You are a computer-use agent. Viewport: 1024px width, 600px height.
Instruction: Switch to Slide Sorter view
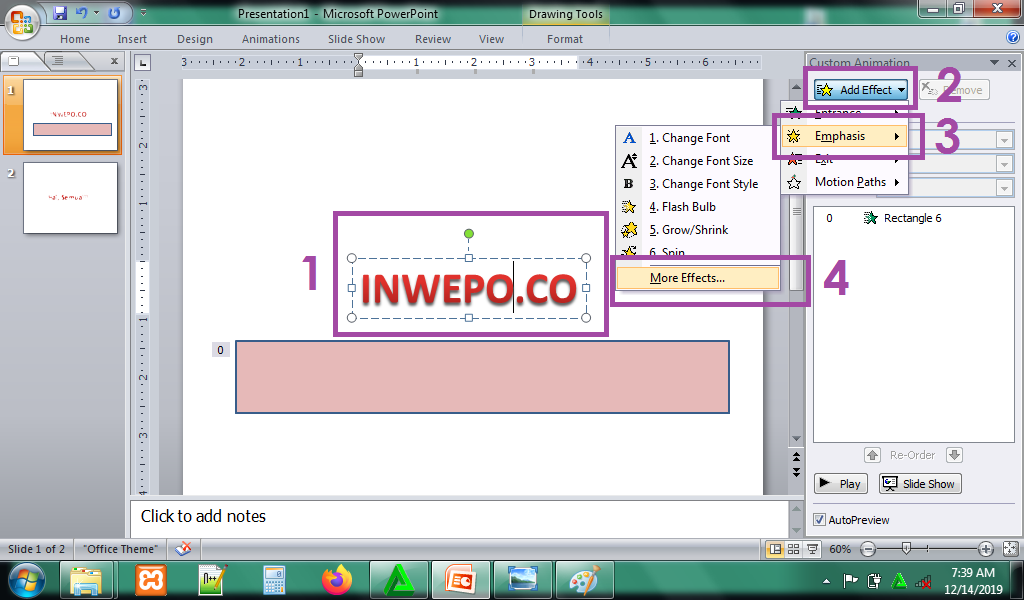tap(793, 549)
